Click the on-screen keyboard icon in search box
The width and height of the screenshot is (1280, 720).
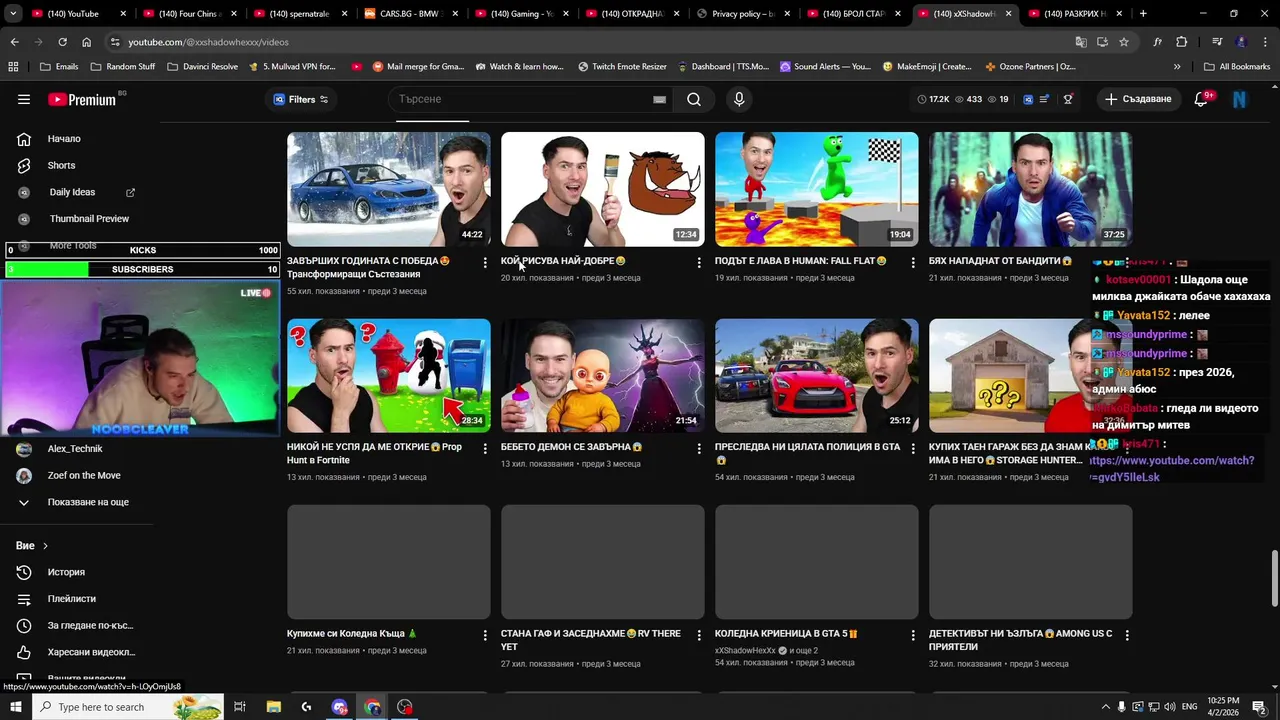pyautogui.click(x=659, y=99)
